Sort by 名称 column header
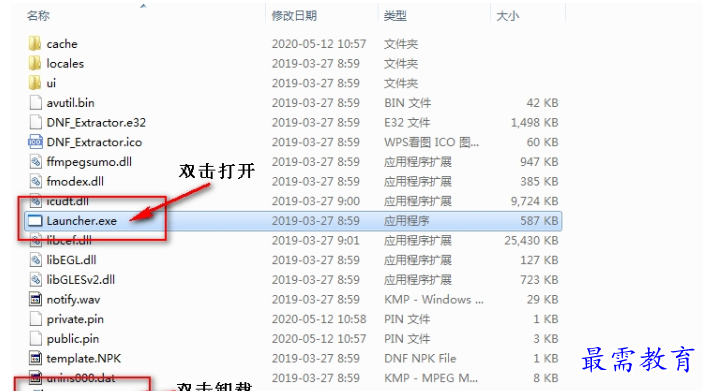Image resolution: width=703 pixels, height=391 pixels. (x=38, y=16)
